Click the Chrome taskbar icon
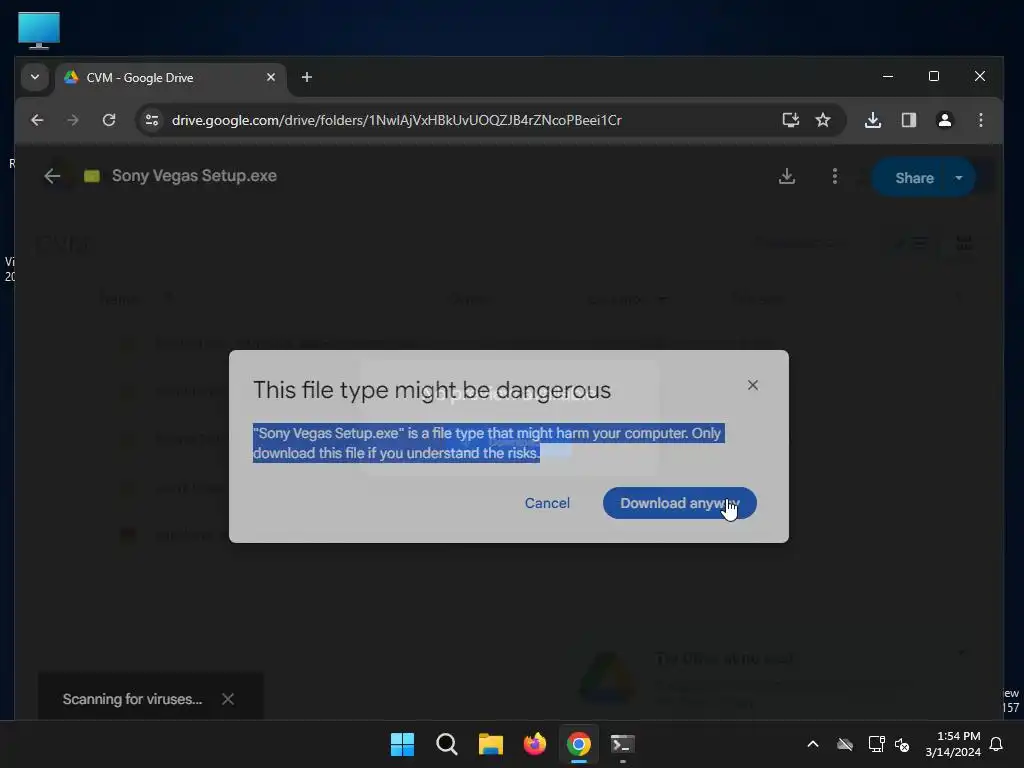Screen dimensions: 1024x768 pyautogui.click(x=579, y=744)
